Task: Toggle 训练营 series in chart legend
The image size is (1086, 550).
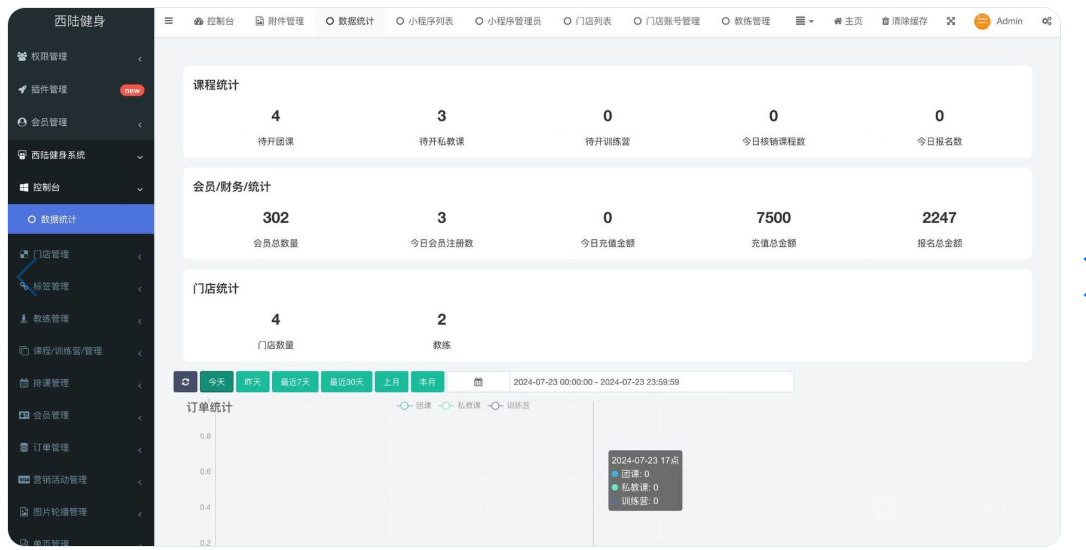Action: coord(508,406)
